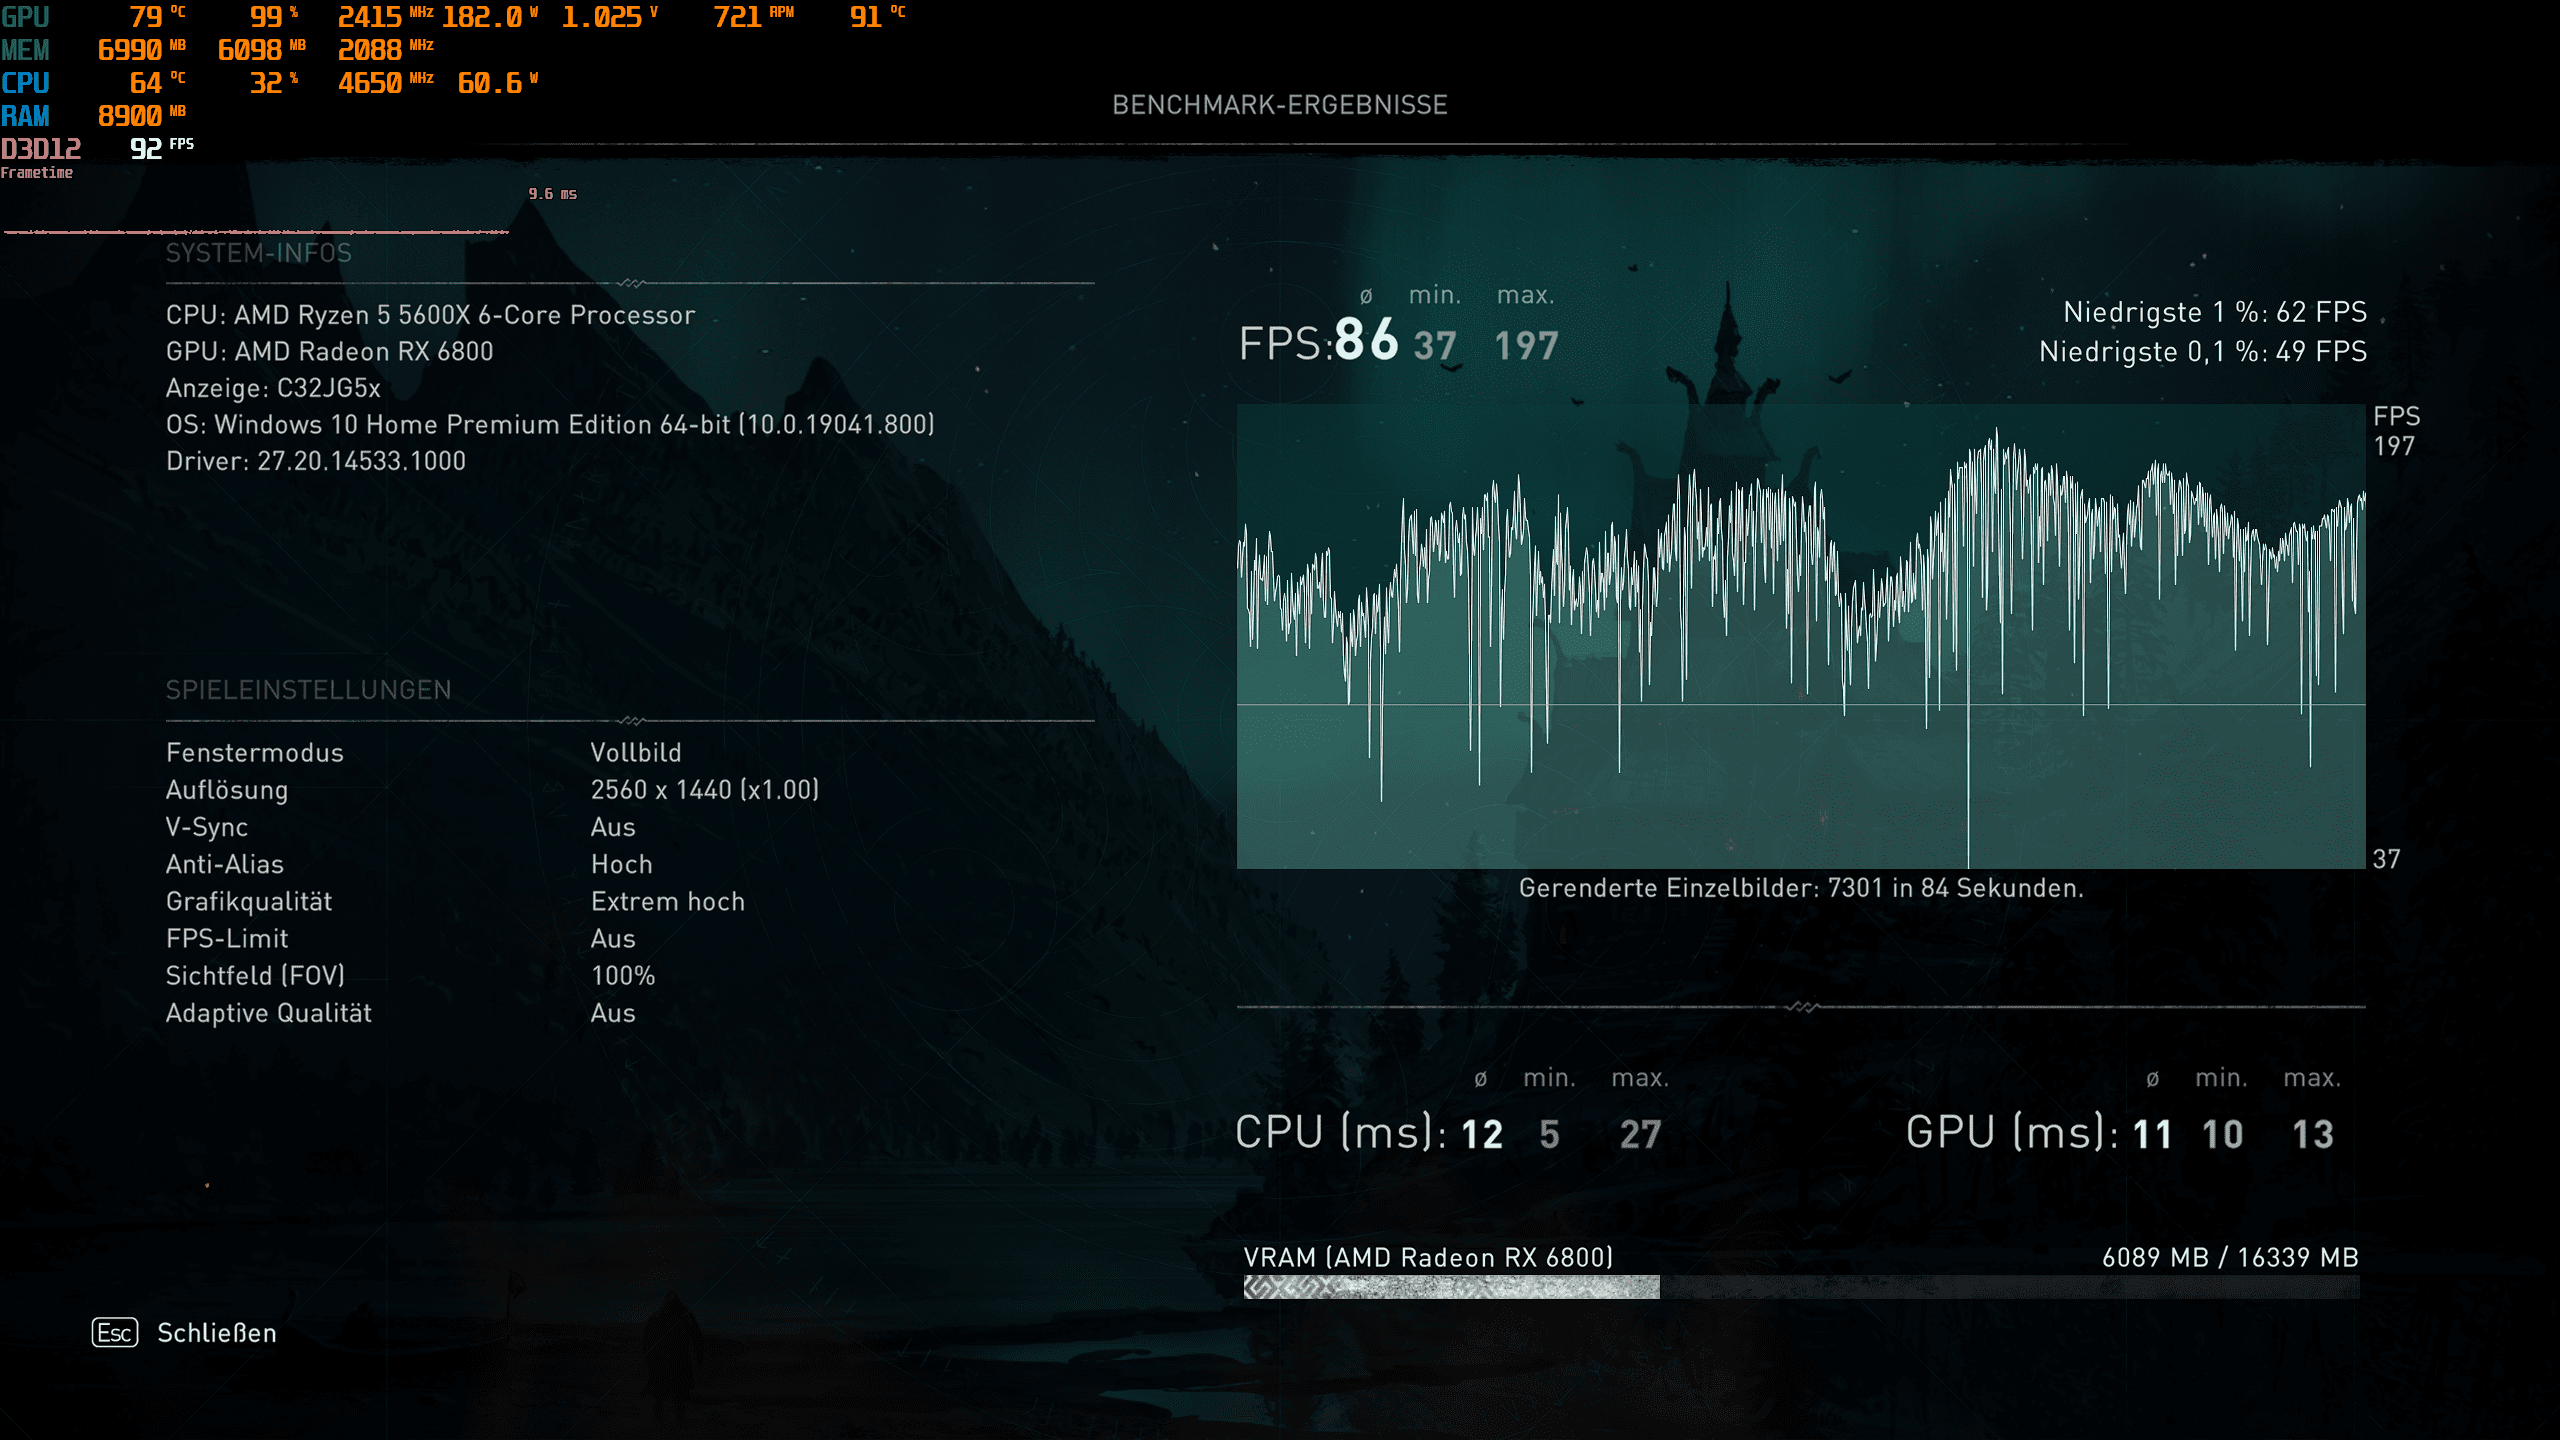Click the Schließen label to close results
This screenshot has width=2560, height=1440.
[x=217, y=1333]
